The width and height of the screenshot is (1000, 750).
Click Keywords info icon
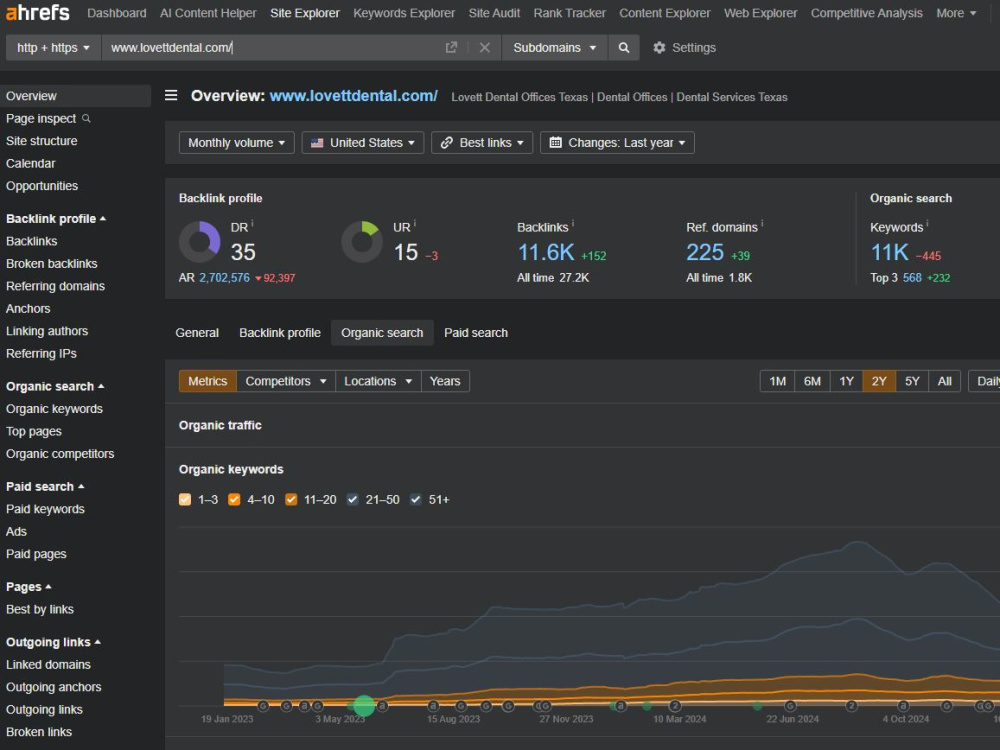tap(927, 223)
